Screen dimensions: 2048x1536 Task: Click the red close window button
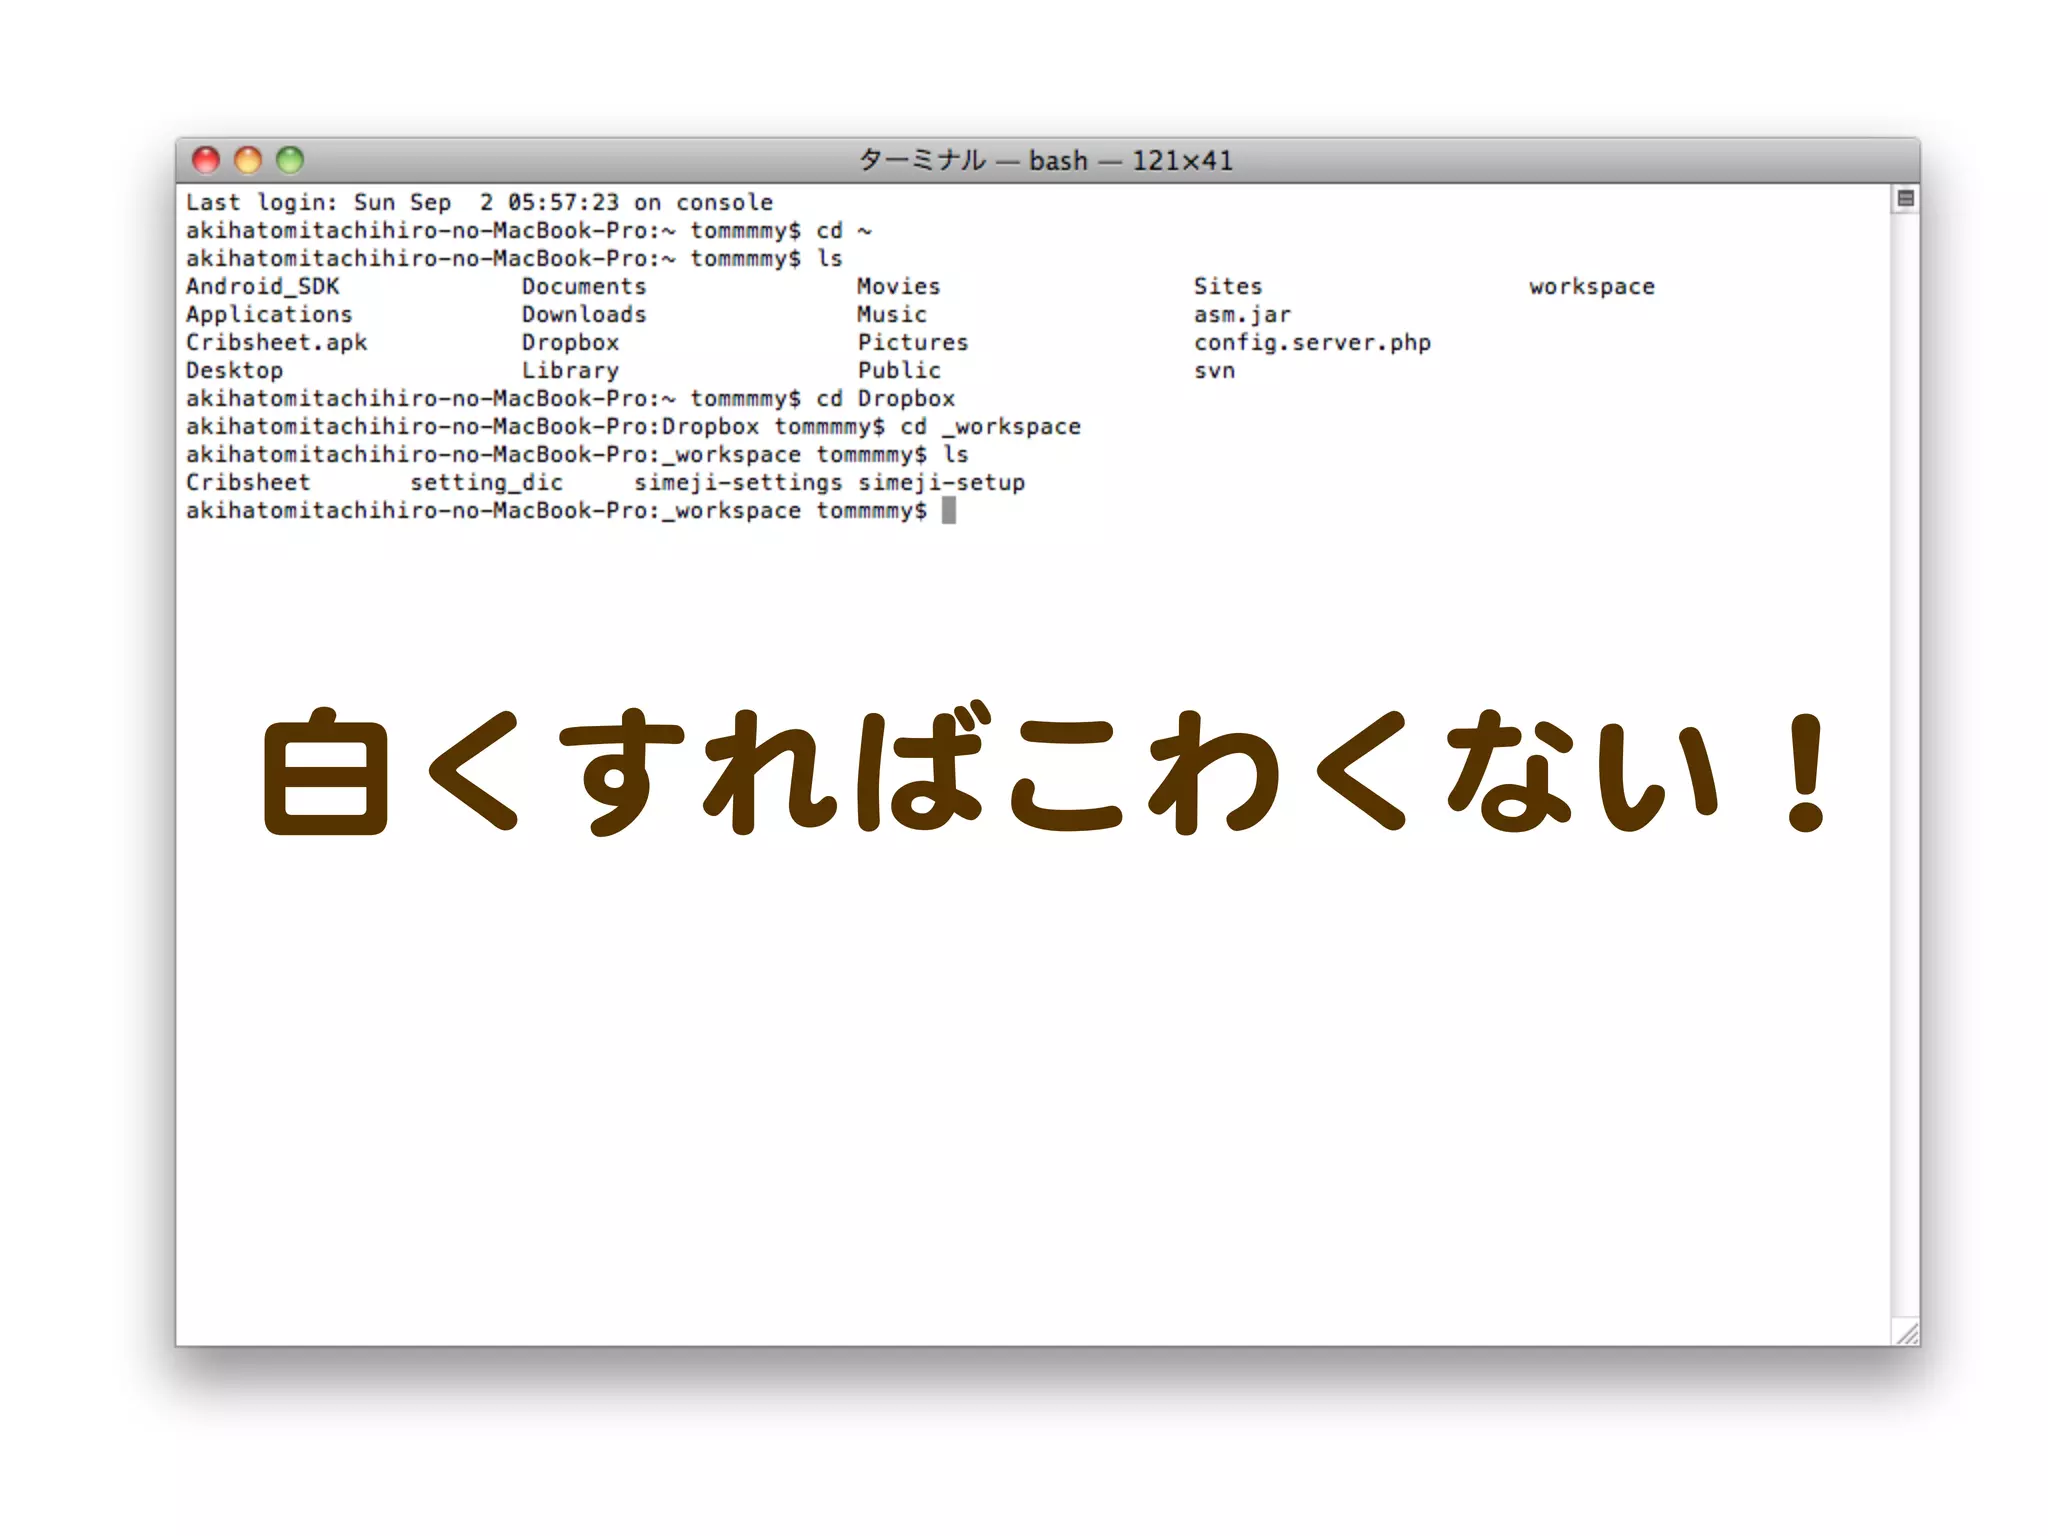click(206, 160)
